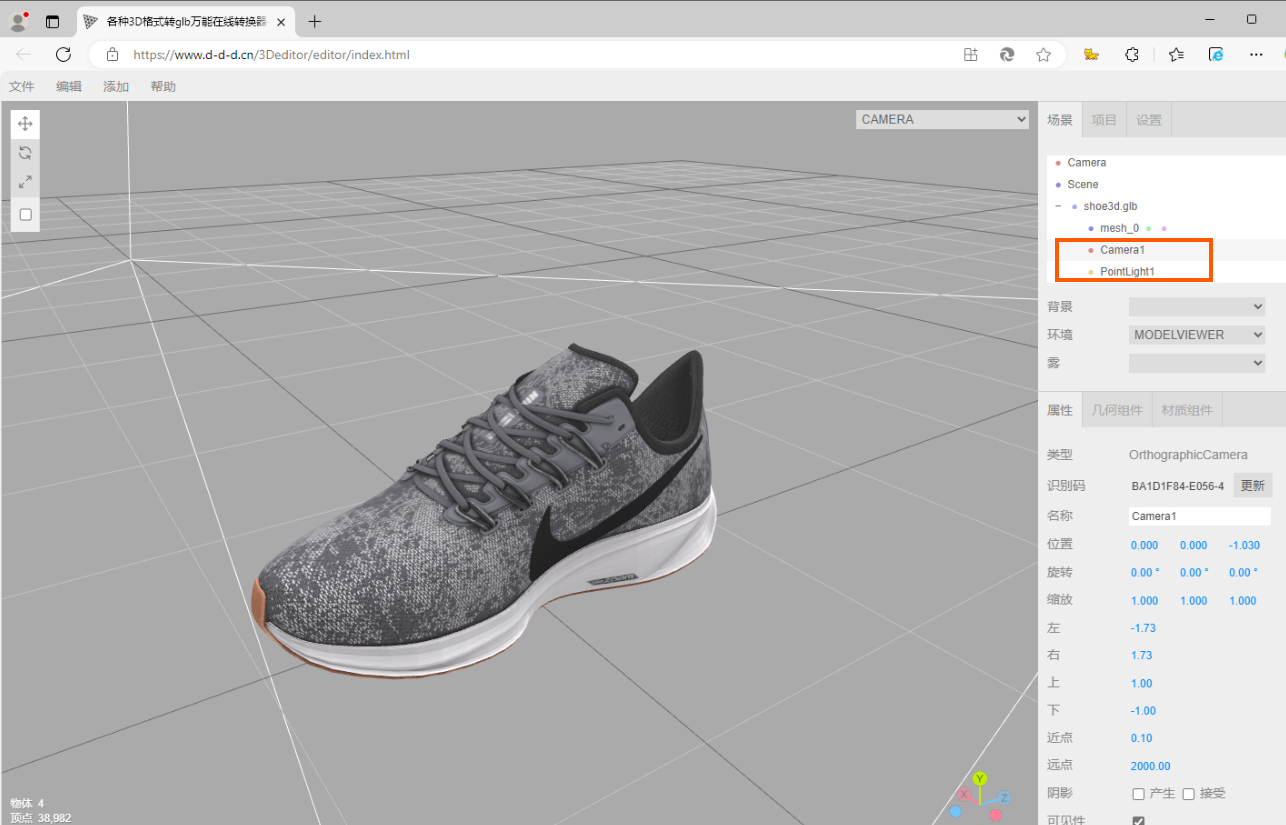Image resolution: width=1286 pixels, height=825 pixels.
Task: Click the rotation X value 0.00°
Action: click(x=1145, y=573)
